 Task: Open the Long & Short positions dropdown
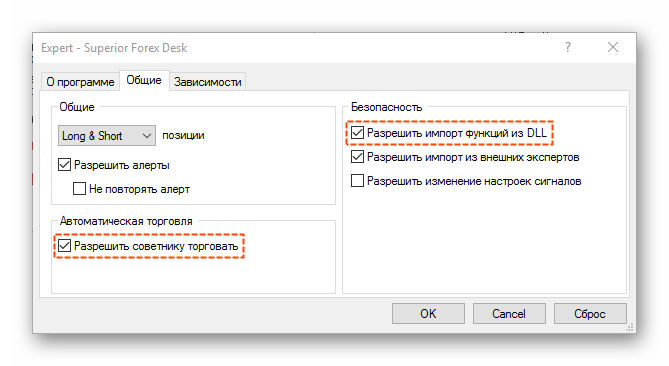pos(107,136)
